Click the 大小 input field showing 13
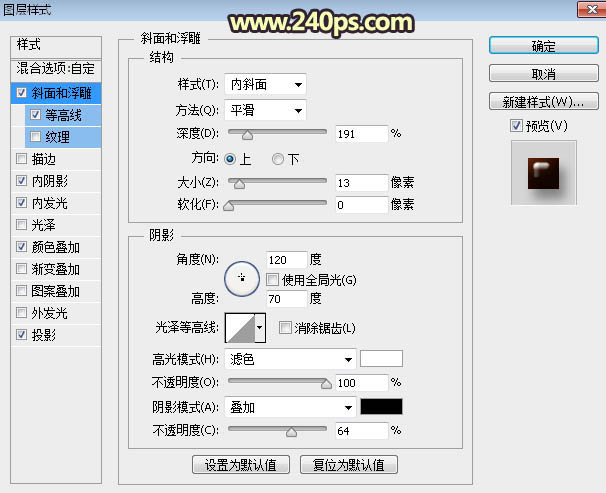 361,182
